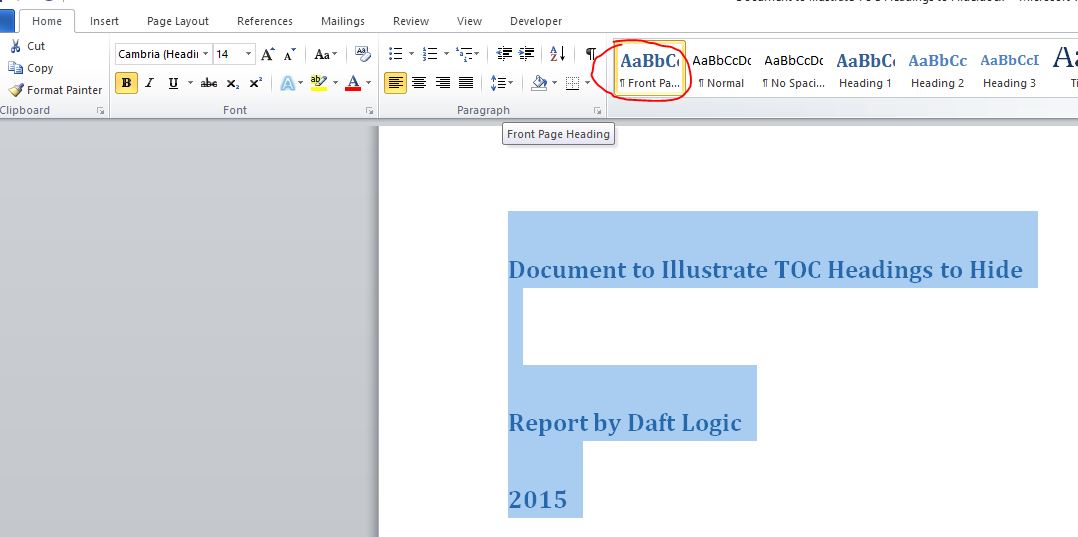Image resolution: width=1078 pixels, height=537 pixels.
Task: Switch to the Insert tab
Action: (x=104, y=21)
